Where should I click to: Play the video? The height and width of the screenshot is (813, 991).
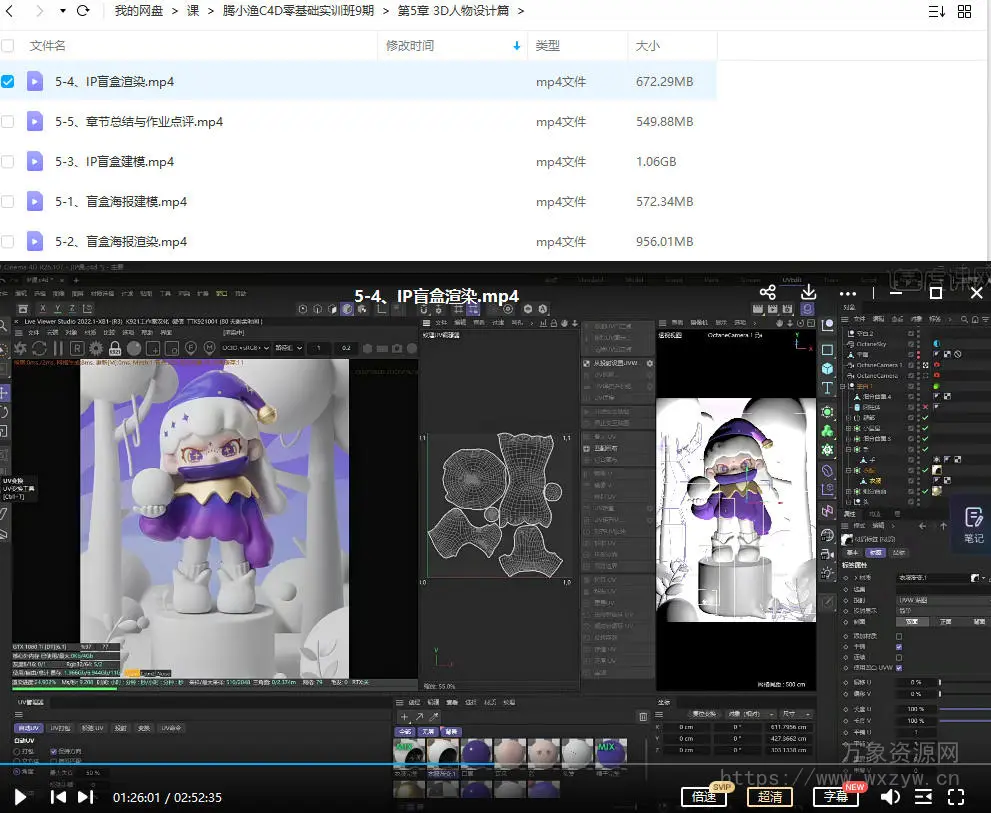click(20, 797)
